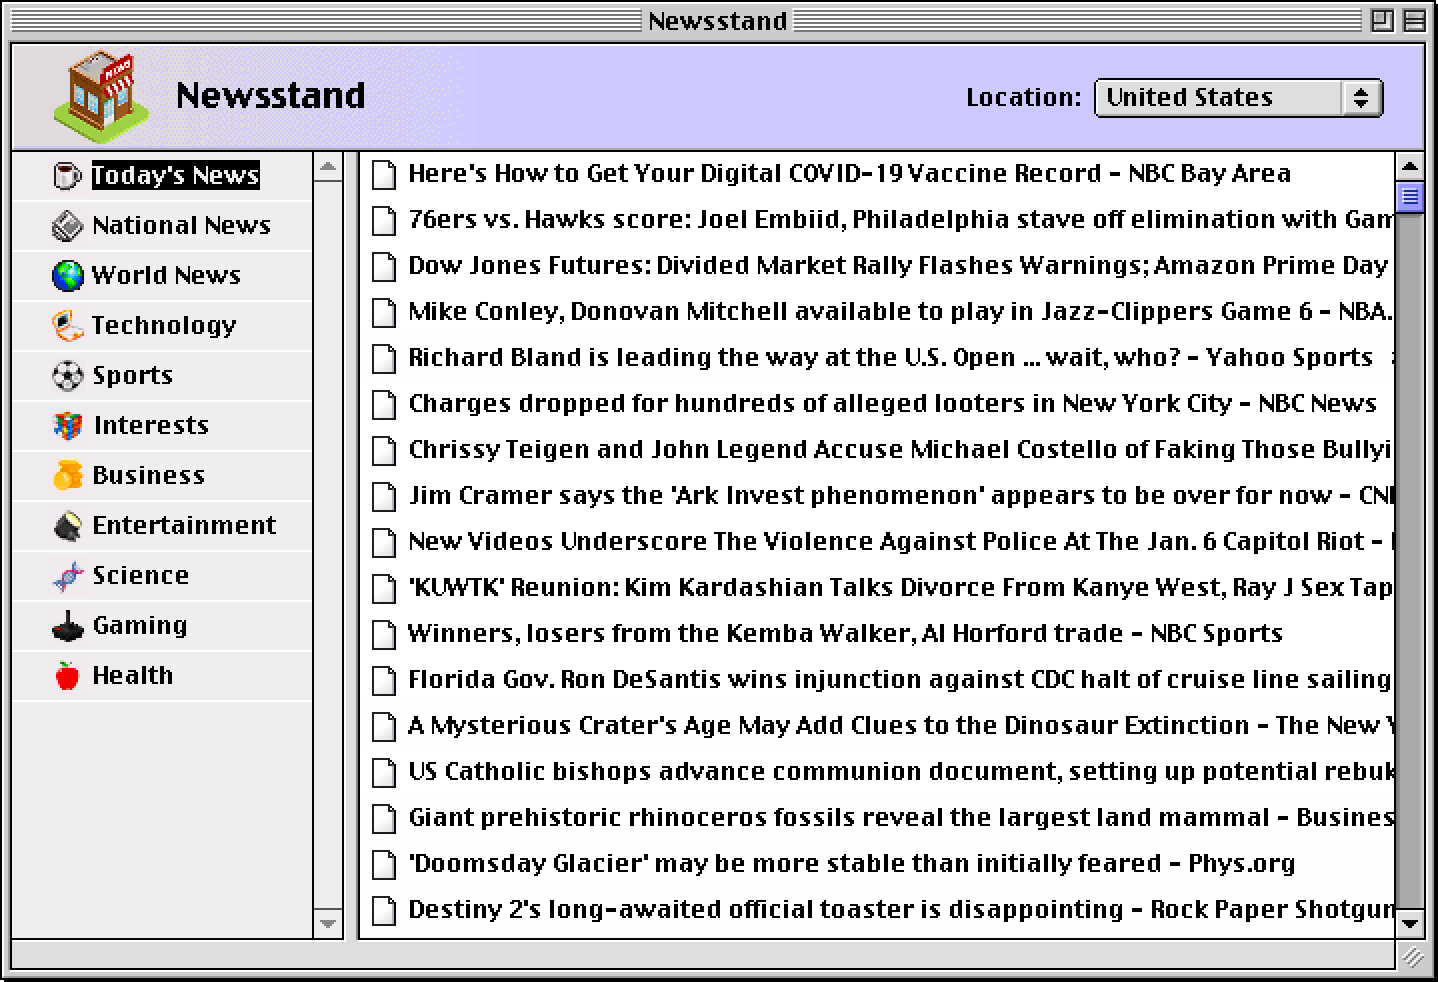Switch to the Today's News section
Image resolution: width=1438 pixels, height=982 pixels.
tap(175, 175)
